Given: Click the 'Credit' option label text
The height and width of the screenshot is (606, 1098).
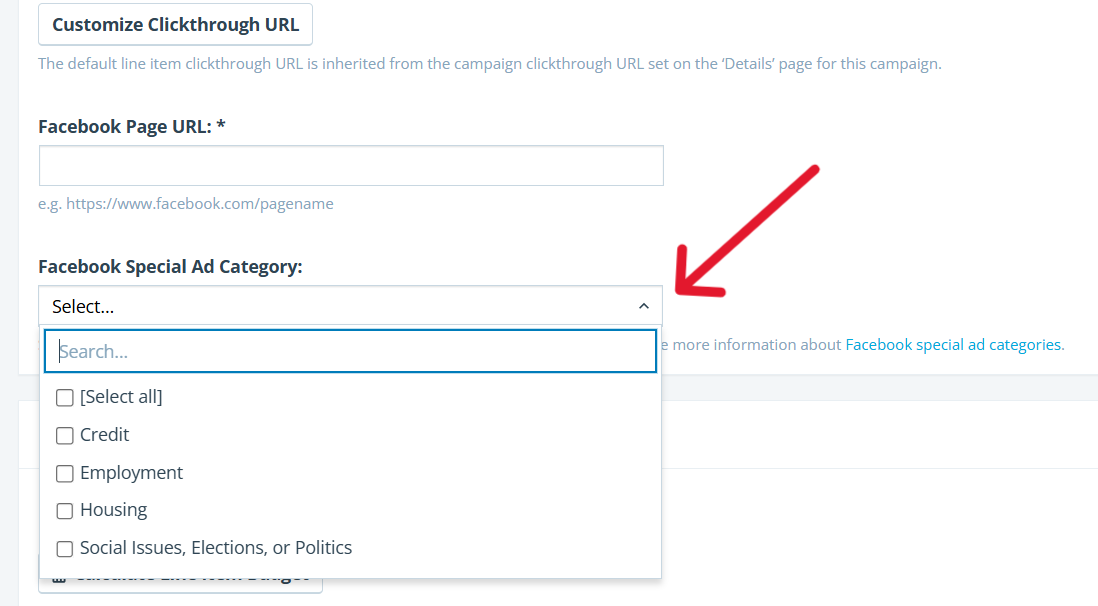Looking at the screenshot, I should click(x=104, y=435).
